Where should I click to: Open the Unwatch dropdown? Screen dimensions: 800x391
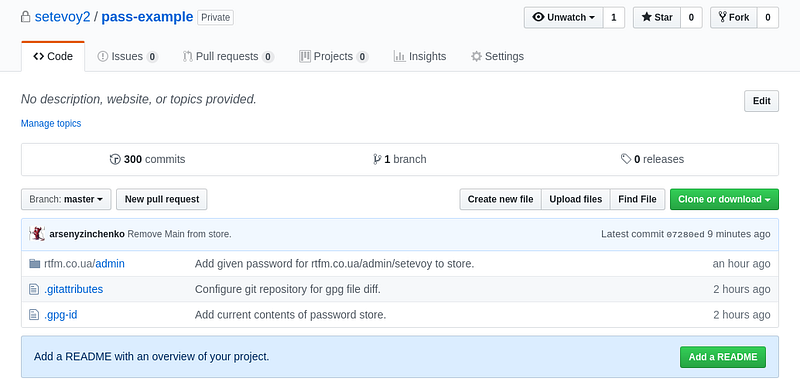563,17
